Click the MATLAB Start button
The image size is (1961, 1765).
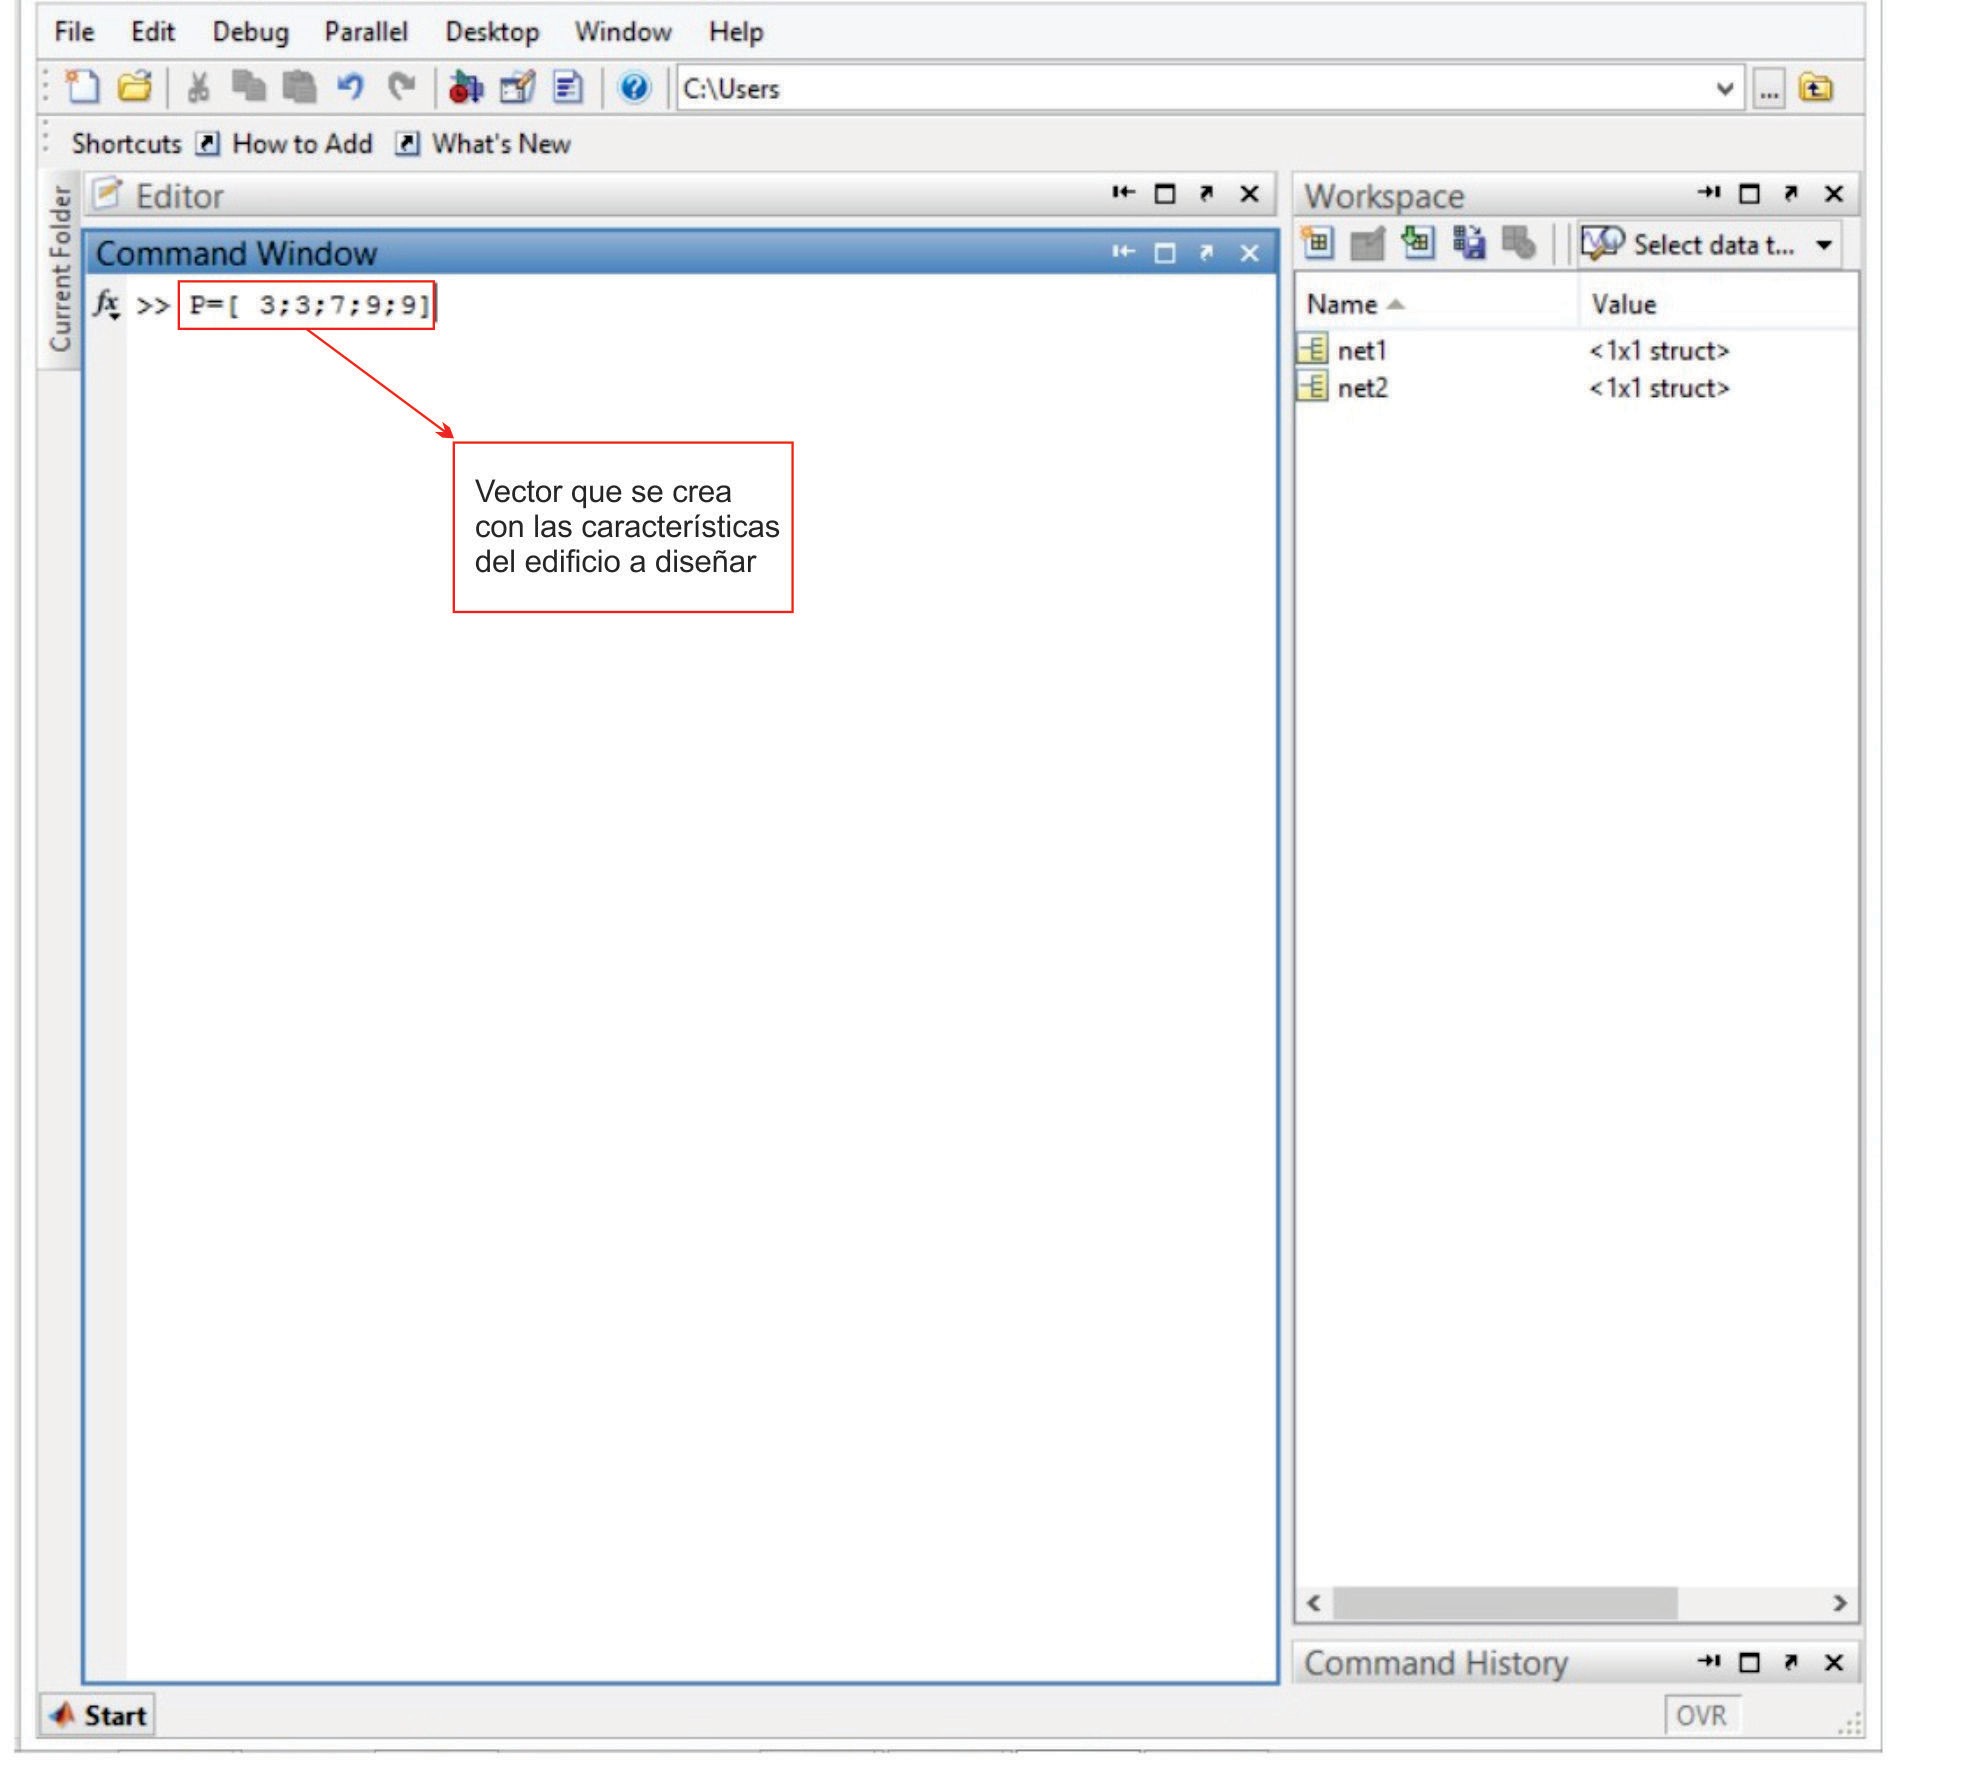pos(98,1715)
